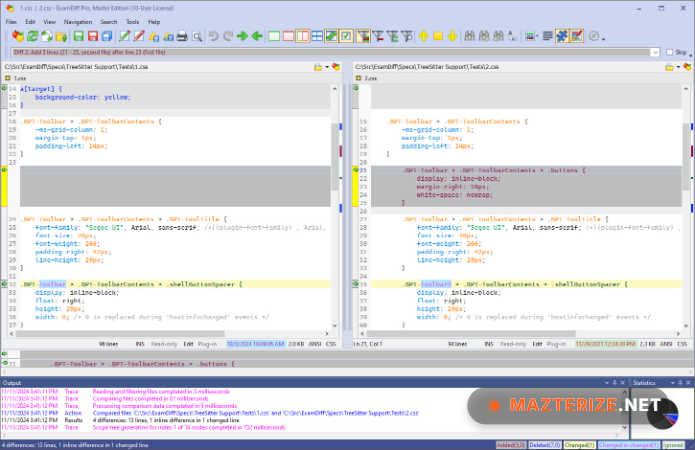Go to next difference yellow down arrow
This screenshot has height=450, width=695.
pos(452,36)
